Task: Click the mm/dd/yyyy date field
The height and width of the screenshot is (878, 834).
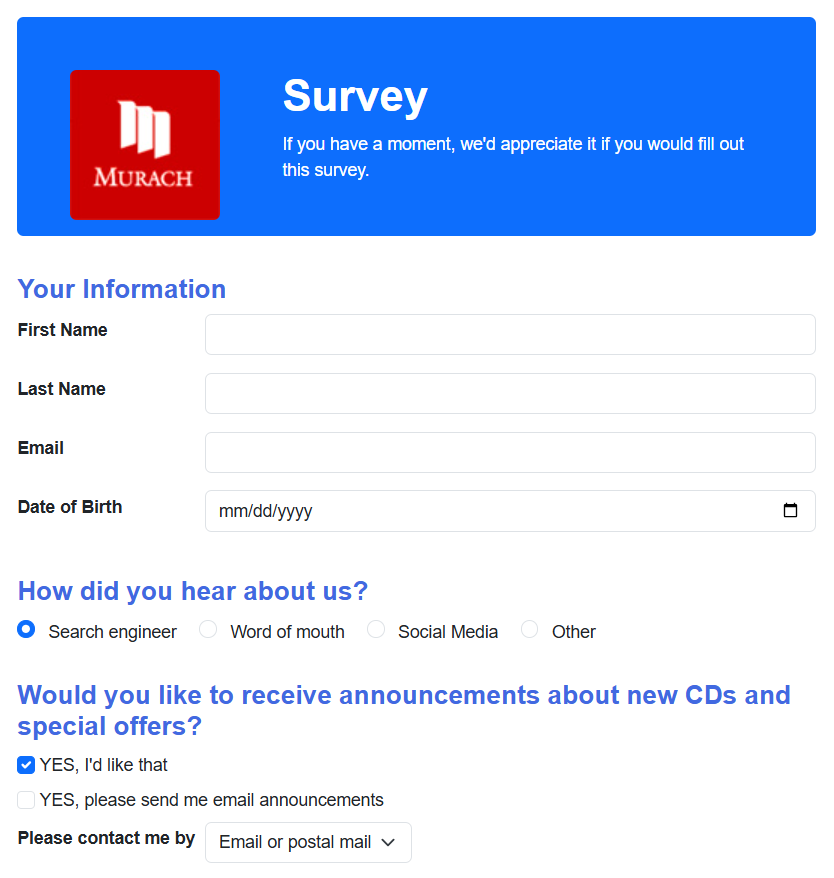Action: pos(510,511)
